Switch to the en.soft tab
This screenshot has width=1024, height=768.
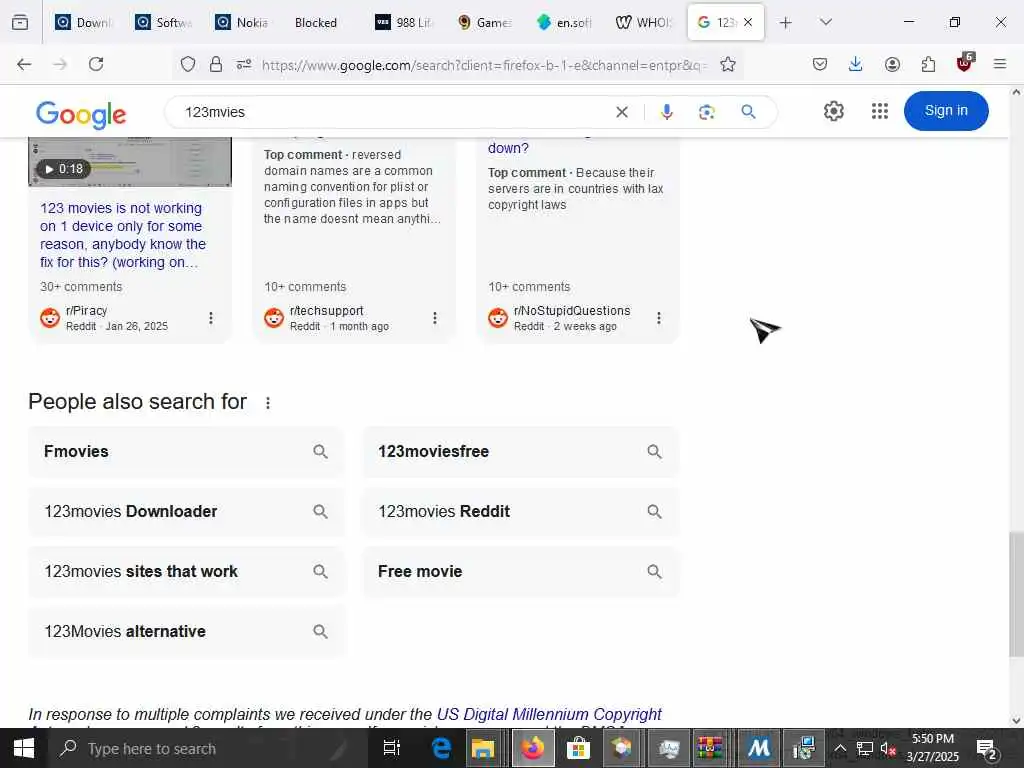tap(564, 22)
